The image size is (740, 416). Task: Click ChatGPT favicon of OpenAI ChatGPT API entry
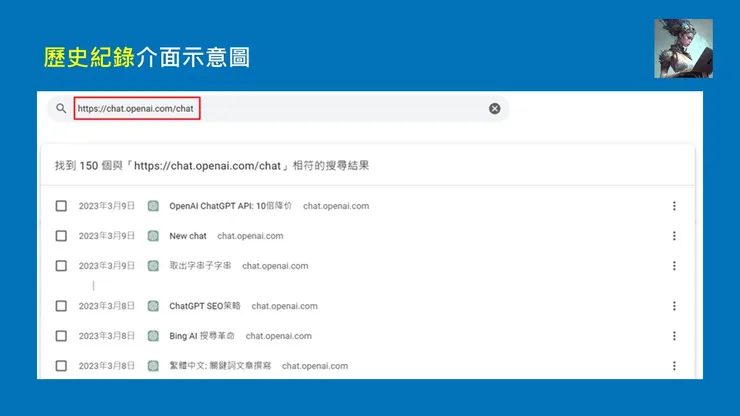point(153,206)
